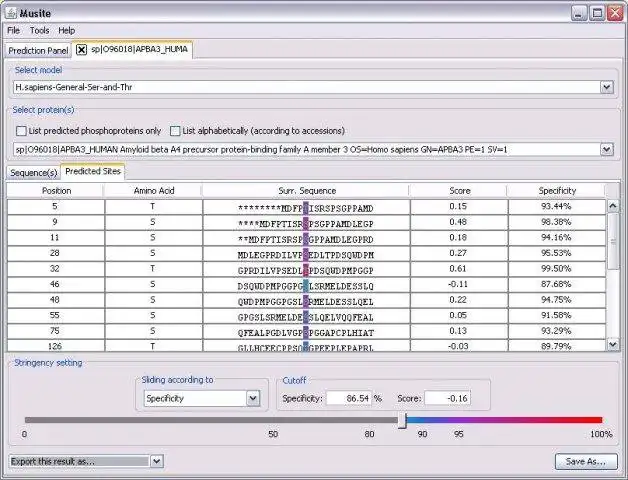Click specificity value 93.44%
628x480 pixels.
(x=556, y=206)
